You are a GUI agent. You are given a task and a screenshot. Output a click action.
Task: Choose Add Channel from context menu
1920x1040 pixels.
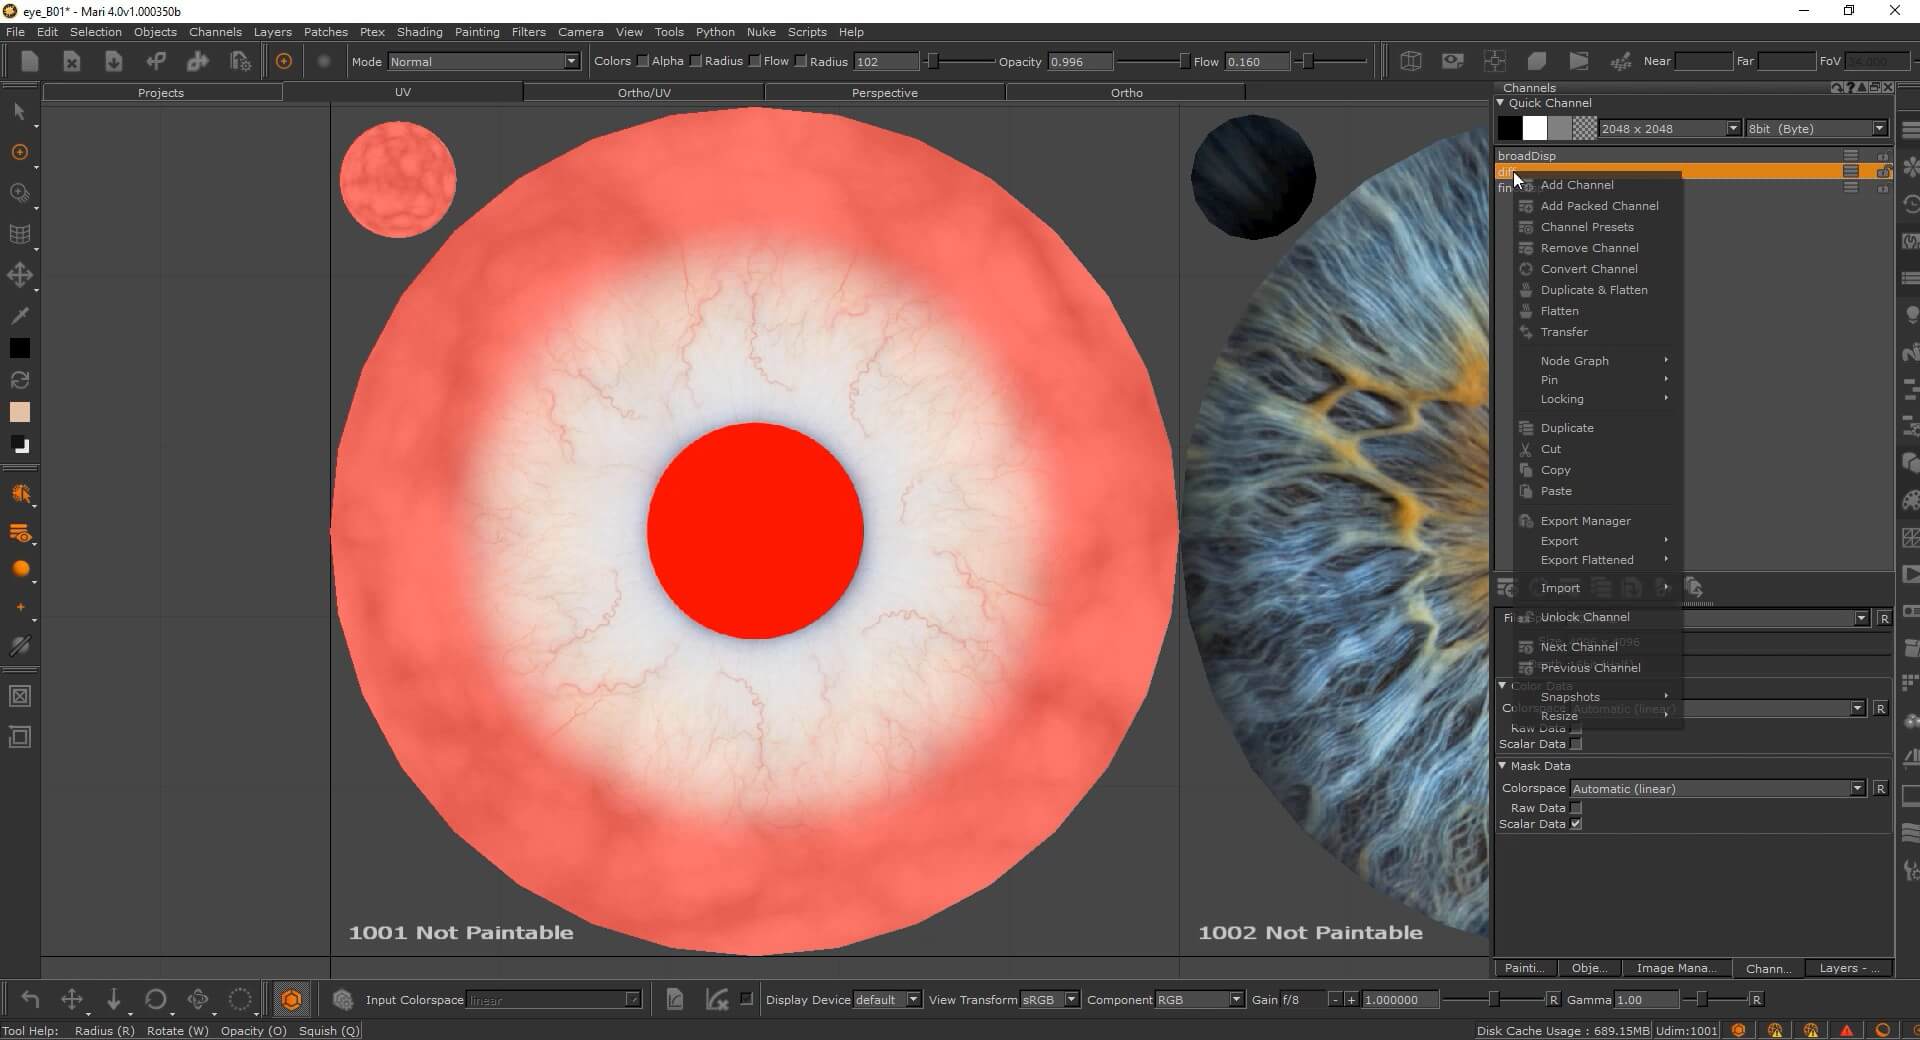point(1577,185)
